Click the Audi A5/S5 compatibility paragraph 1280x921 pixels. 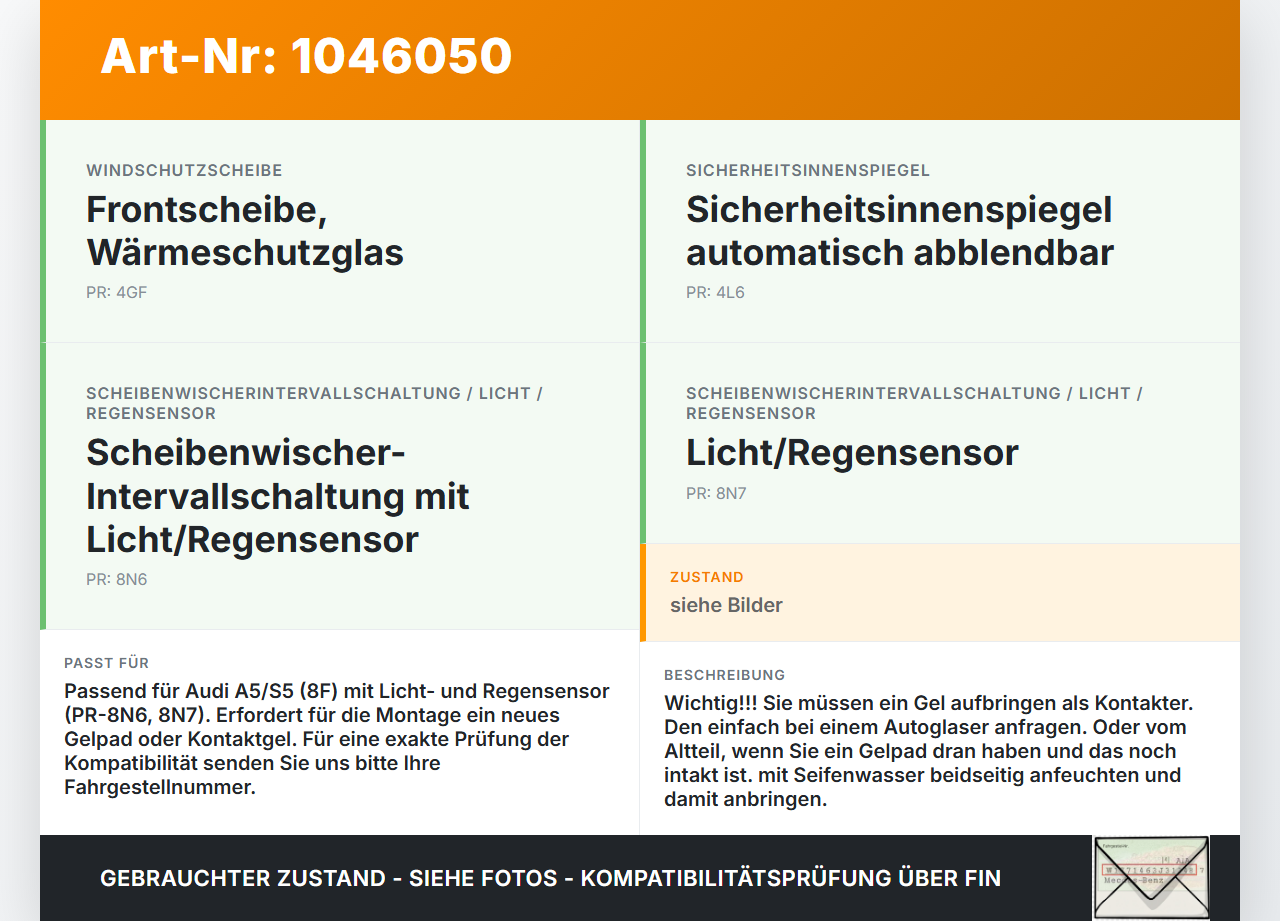coord(337,739)
